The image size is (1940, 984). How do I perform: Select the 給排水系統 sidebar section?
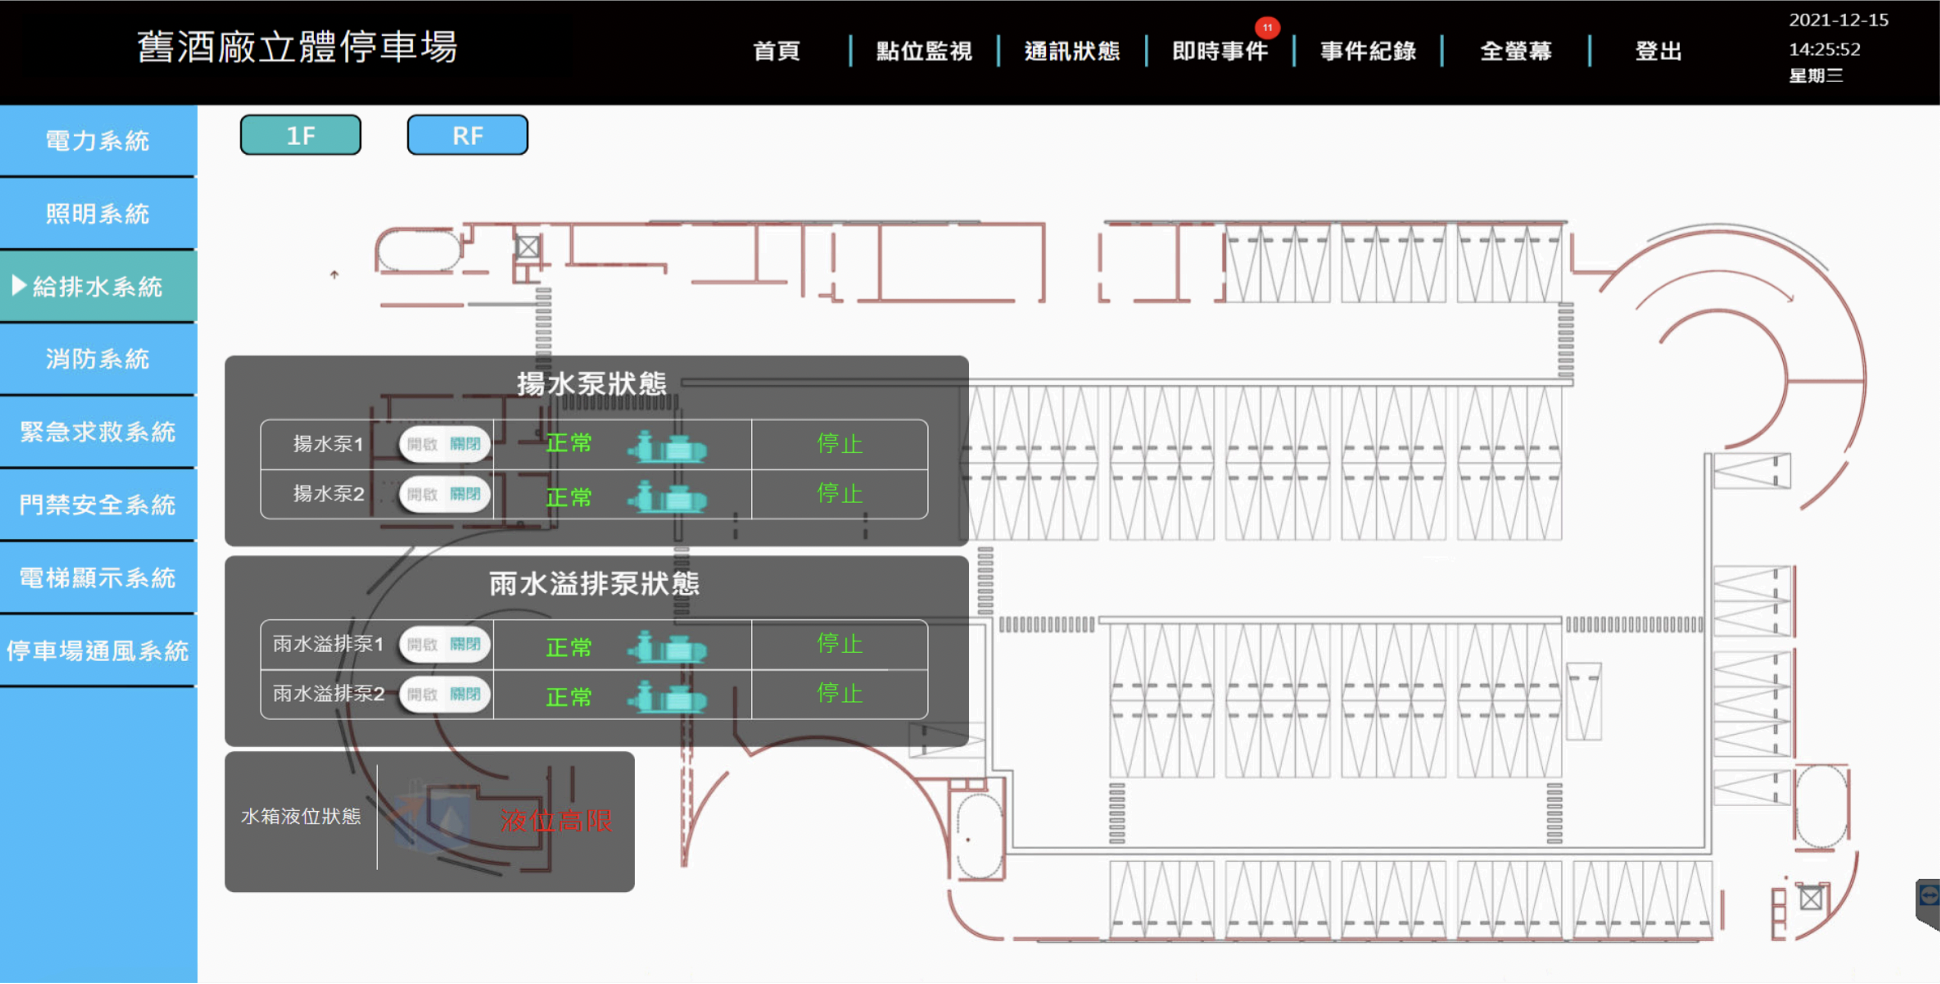[x=98, y=287]
